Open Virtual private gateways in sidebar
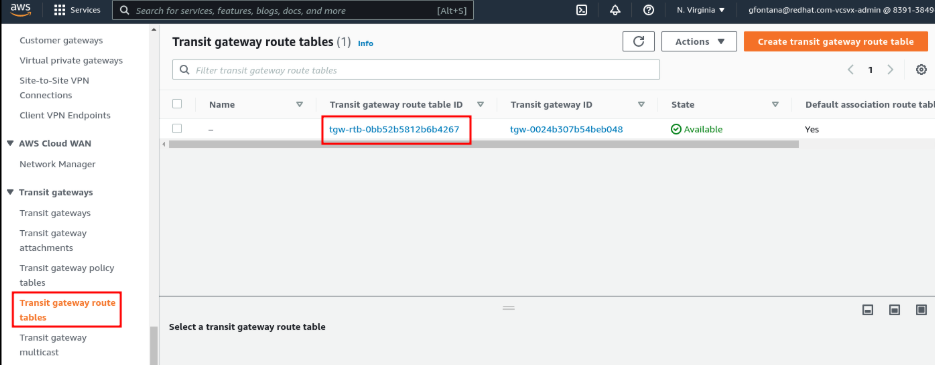Image resolution: width=935 pixels, height=365 pixels. click(x=71, y=60)
